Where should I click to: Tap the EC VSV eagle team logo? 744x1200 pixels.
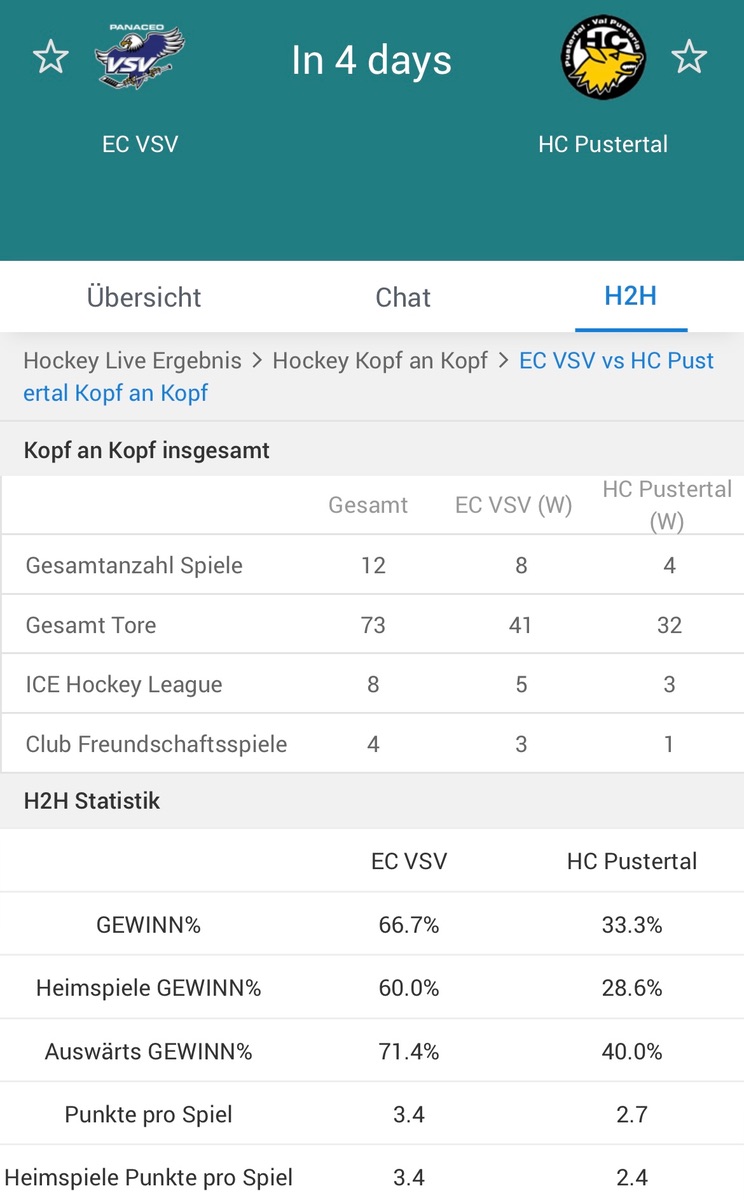click(x=140, y=57)
